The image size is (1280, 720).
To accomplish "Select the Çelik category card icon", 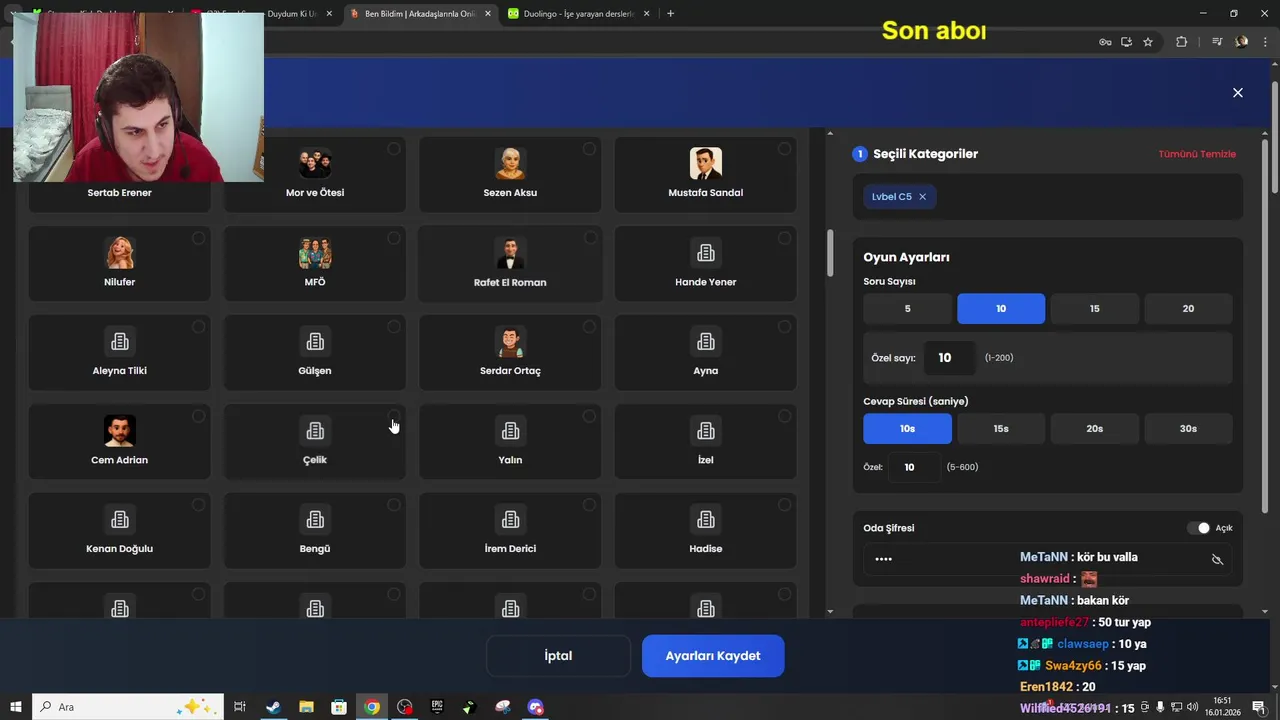I will (x=315, y=431).
